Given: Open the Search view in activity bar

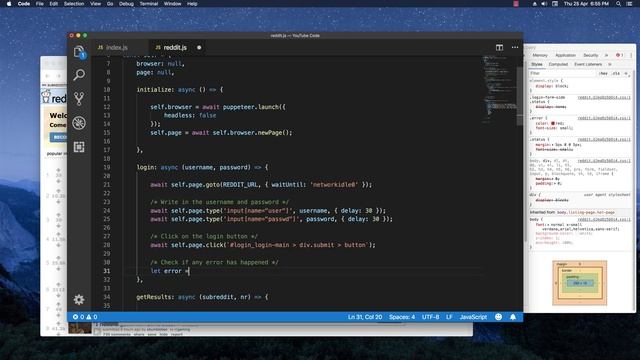Looking at the screenshot, I should point(79,75).
